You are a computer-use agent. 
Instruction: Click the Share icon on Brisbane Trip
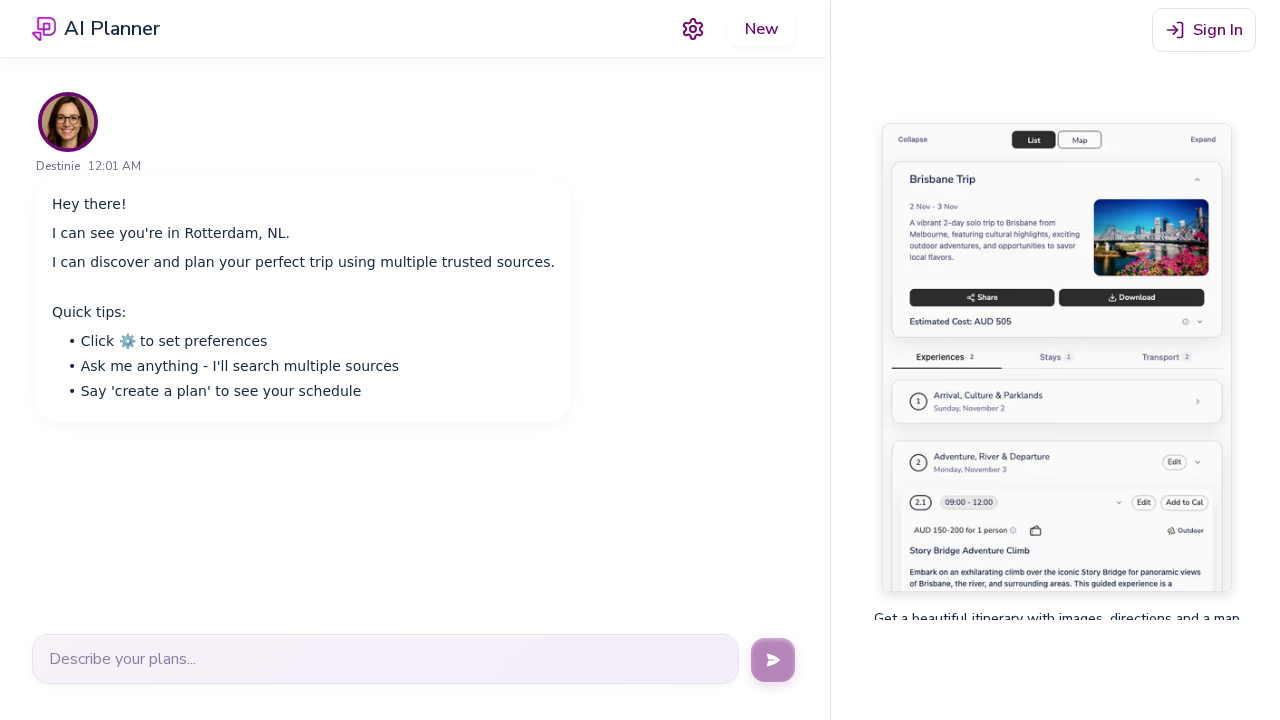970,297
